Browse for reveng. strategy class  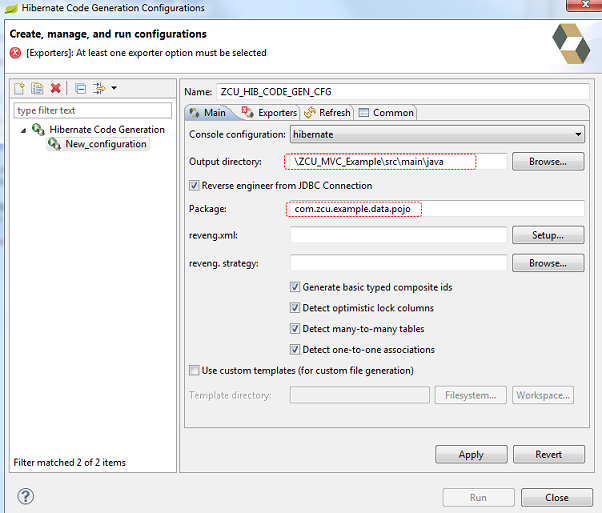click(548, 263)
